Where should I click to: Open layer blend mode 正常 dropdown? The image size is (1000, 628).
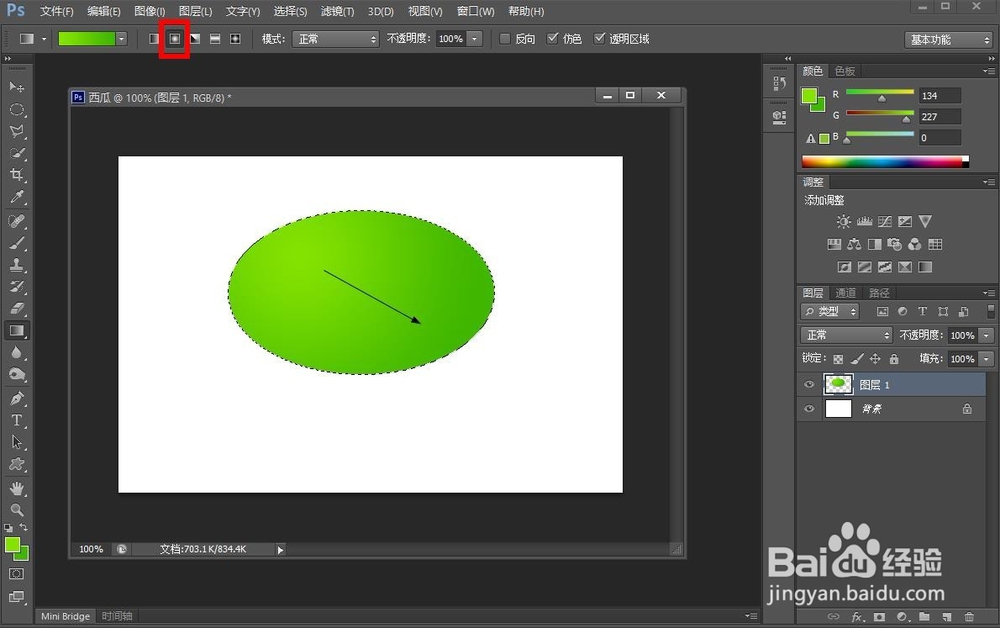click(x=846, y=335)
